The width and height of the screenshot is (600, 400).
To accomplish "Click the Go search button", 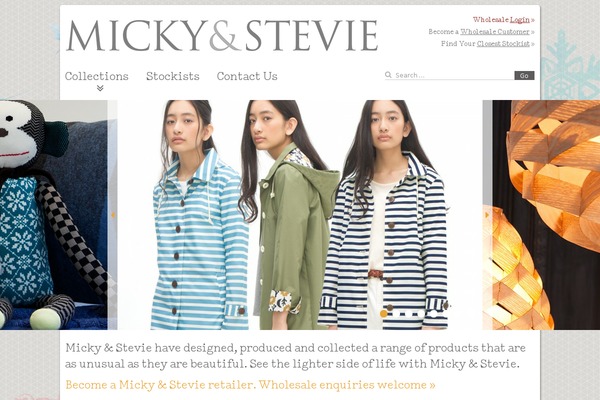I will pyautogui.click(x=524, y=75).
